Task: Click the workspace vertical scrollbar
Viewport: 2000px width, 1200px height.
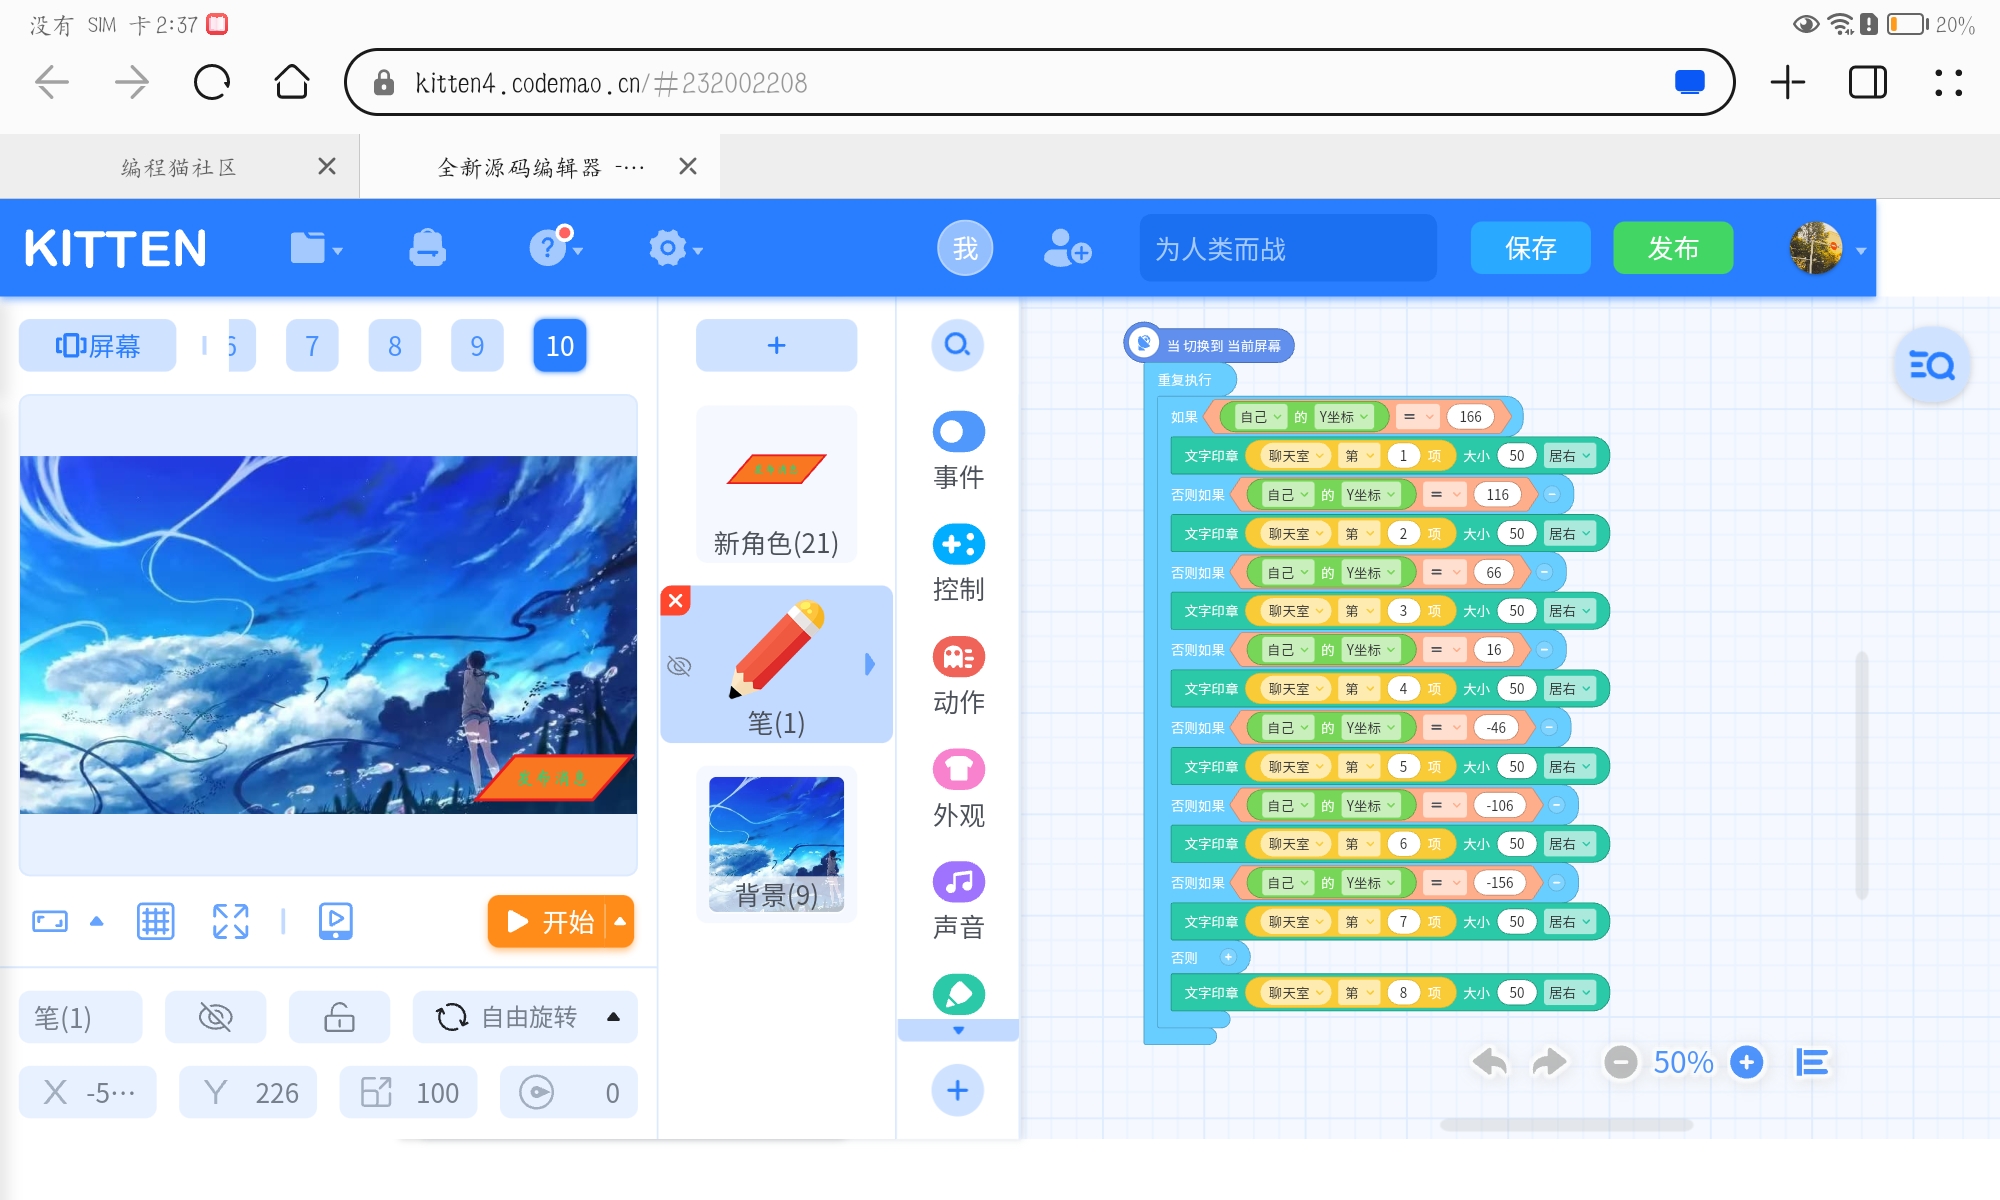Action: pyautogui.click(x=1862, y=776)
